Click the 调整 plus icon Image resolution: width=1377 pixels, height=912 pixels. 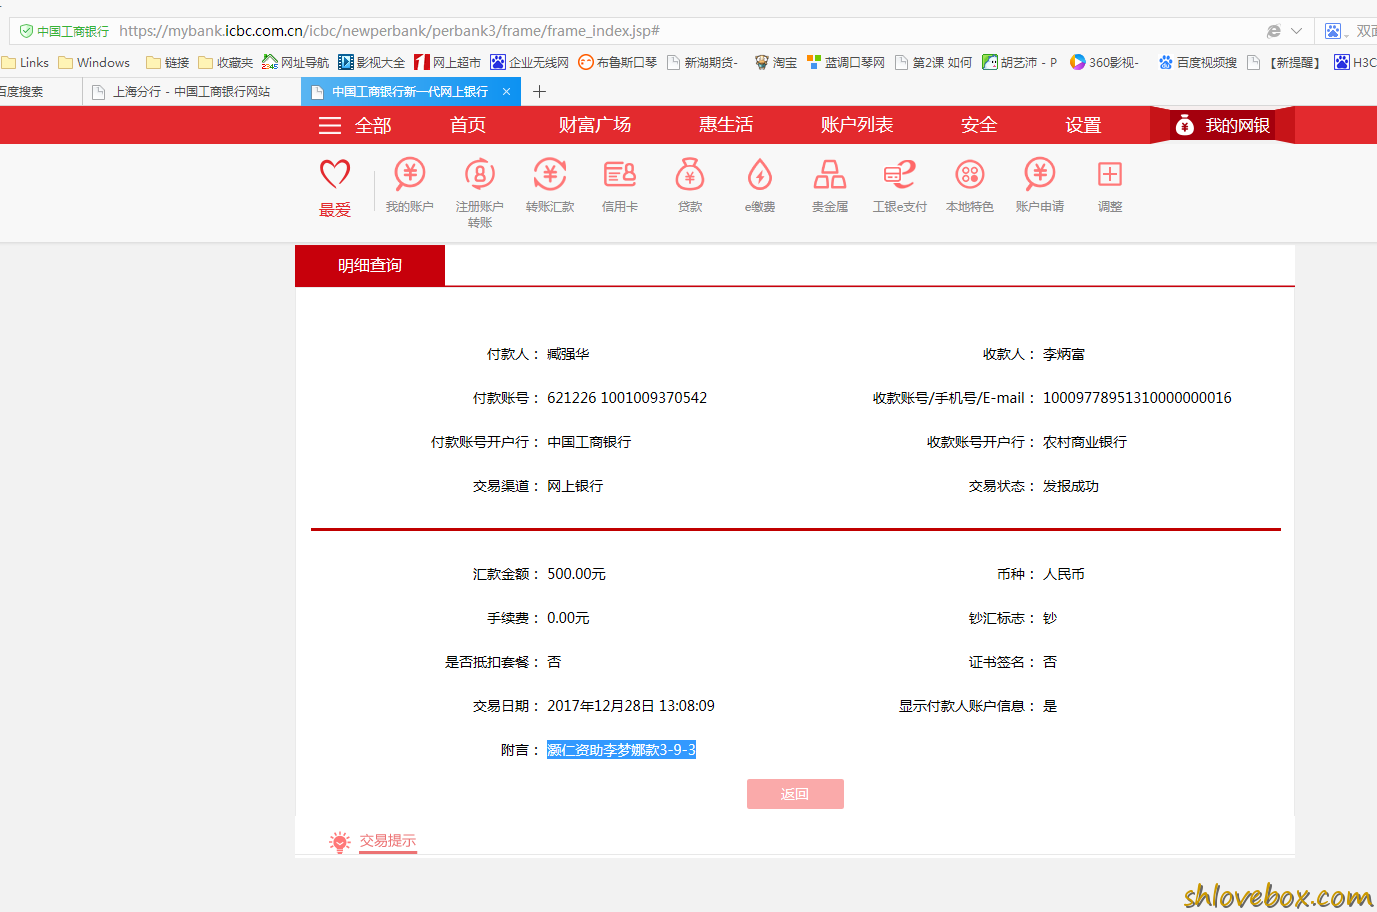point(1110,174)
